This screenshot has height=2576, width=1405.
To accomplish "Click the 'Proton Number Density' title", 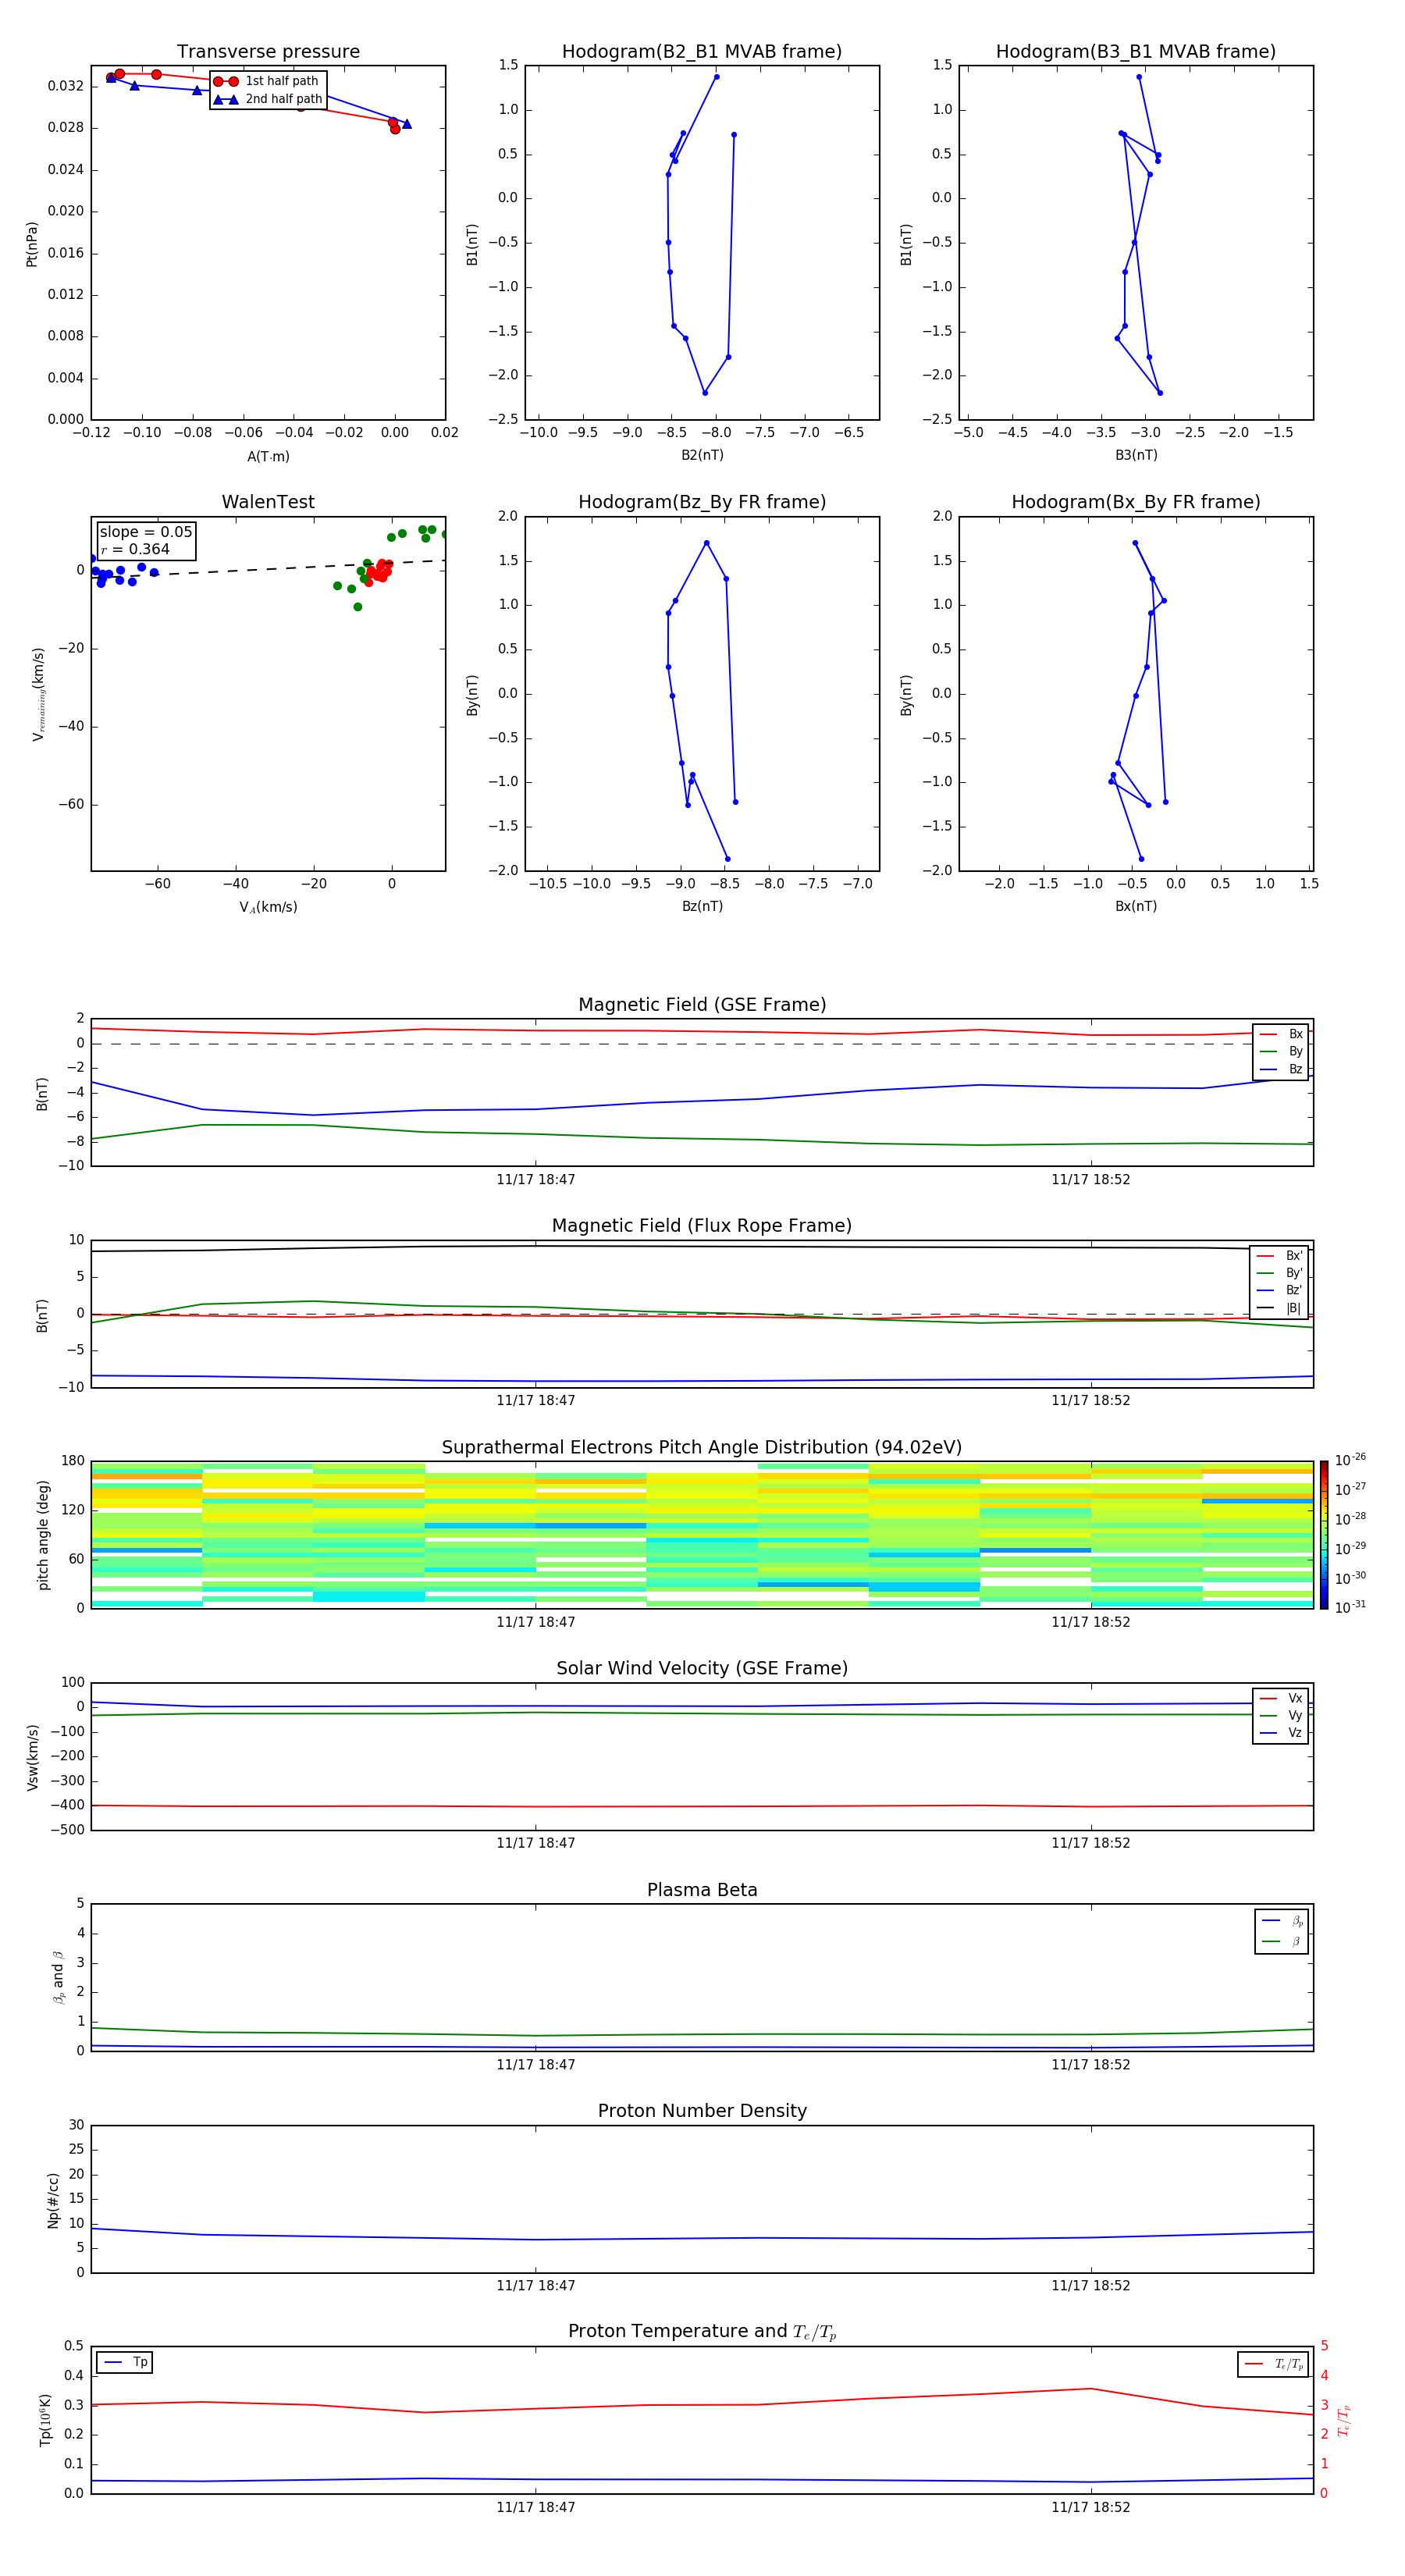I will (x=702, y=2111).
